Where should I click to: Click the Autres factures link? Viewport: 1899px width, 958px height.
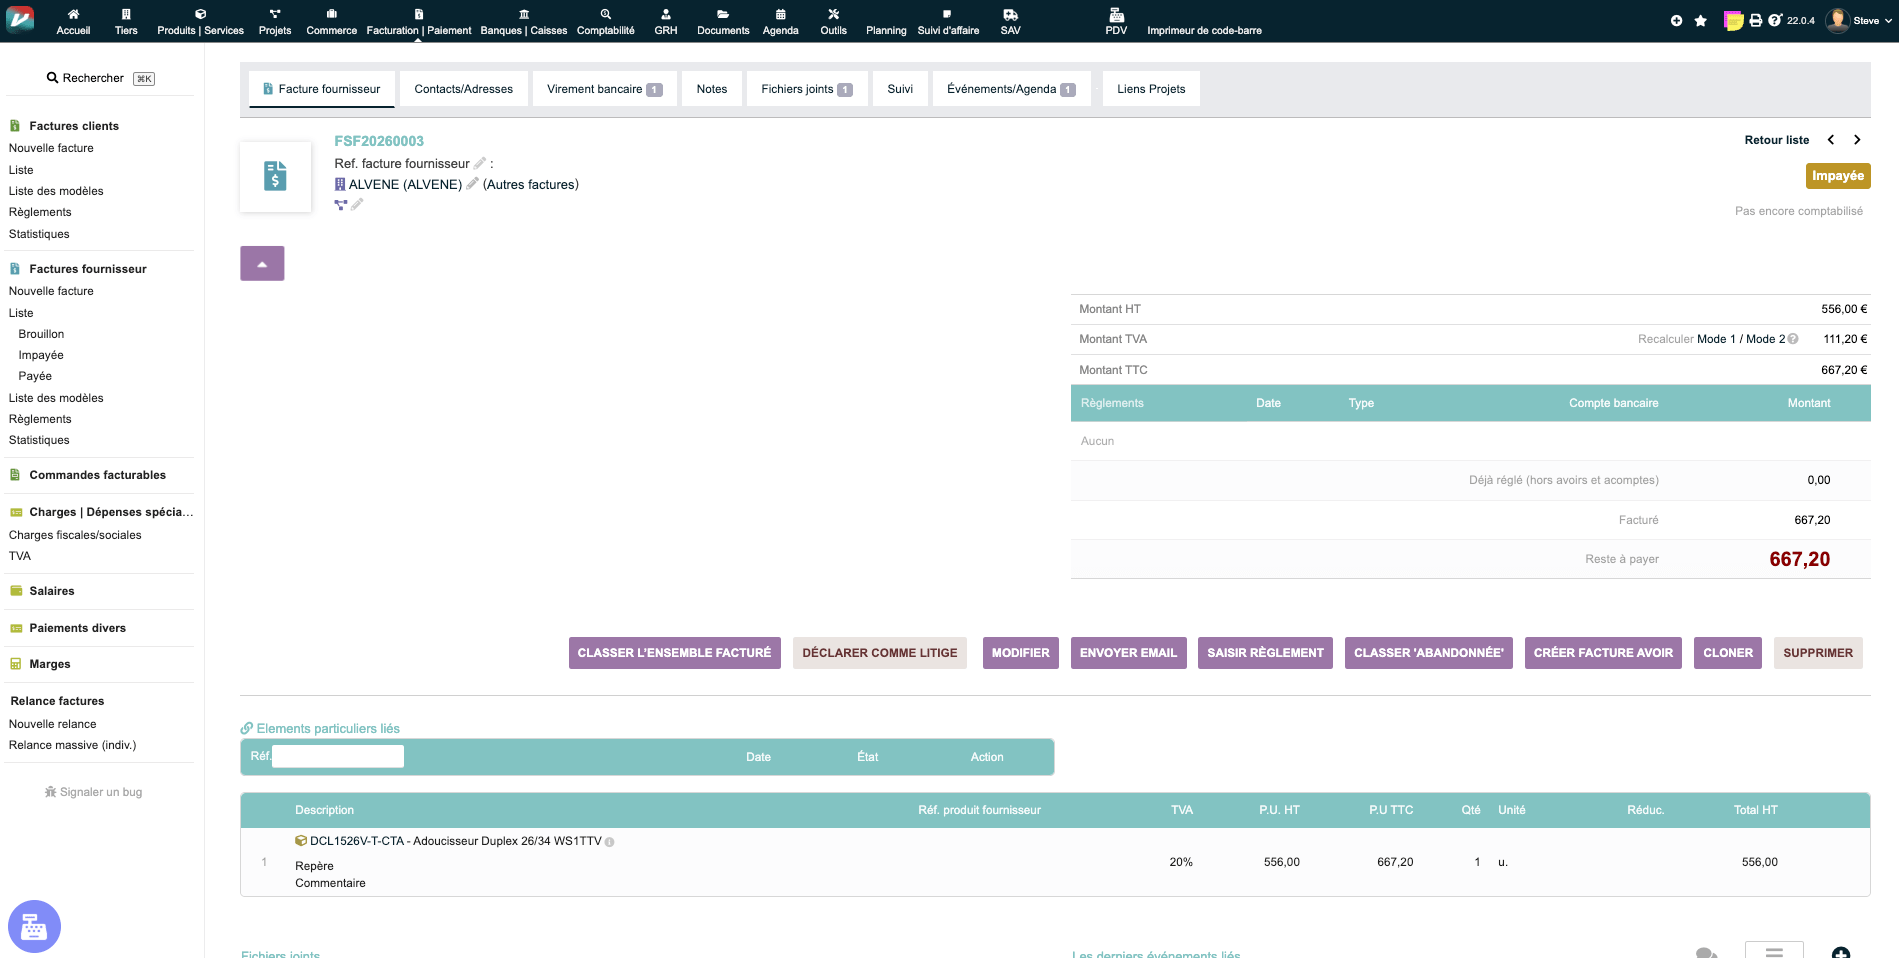point(530,185)
